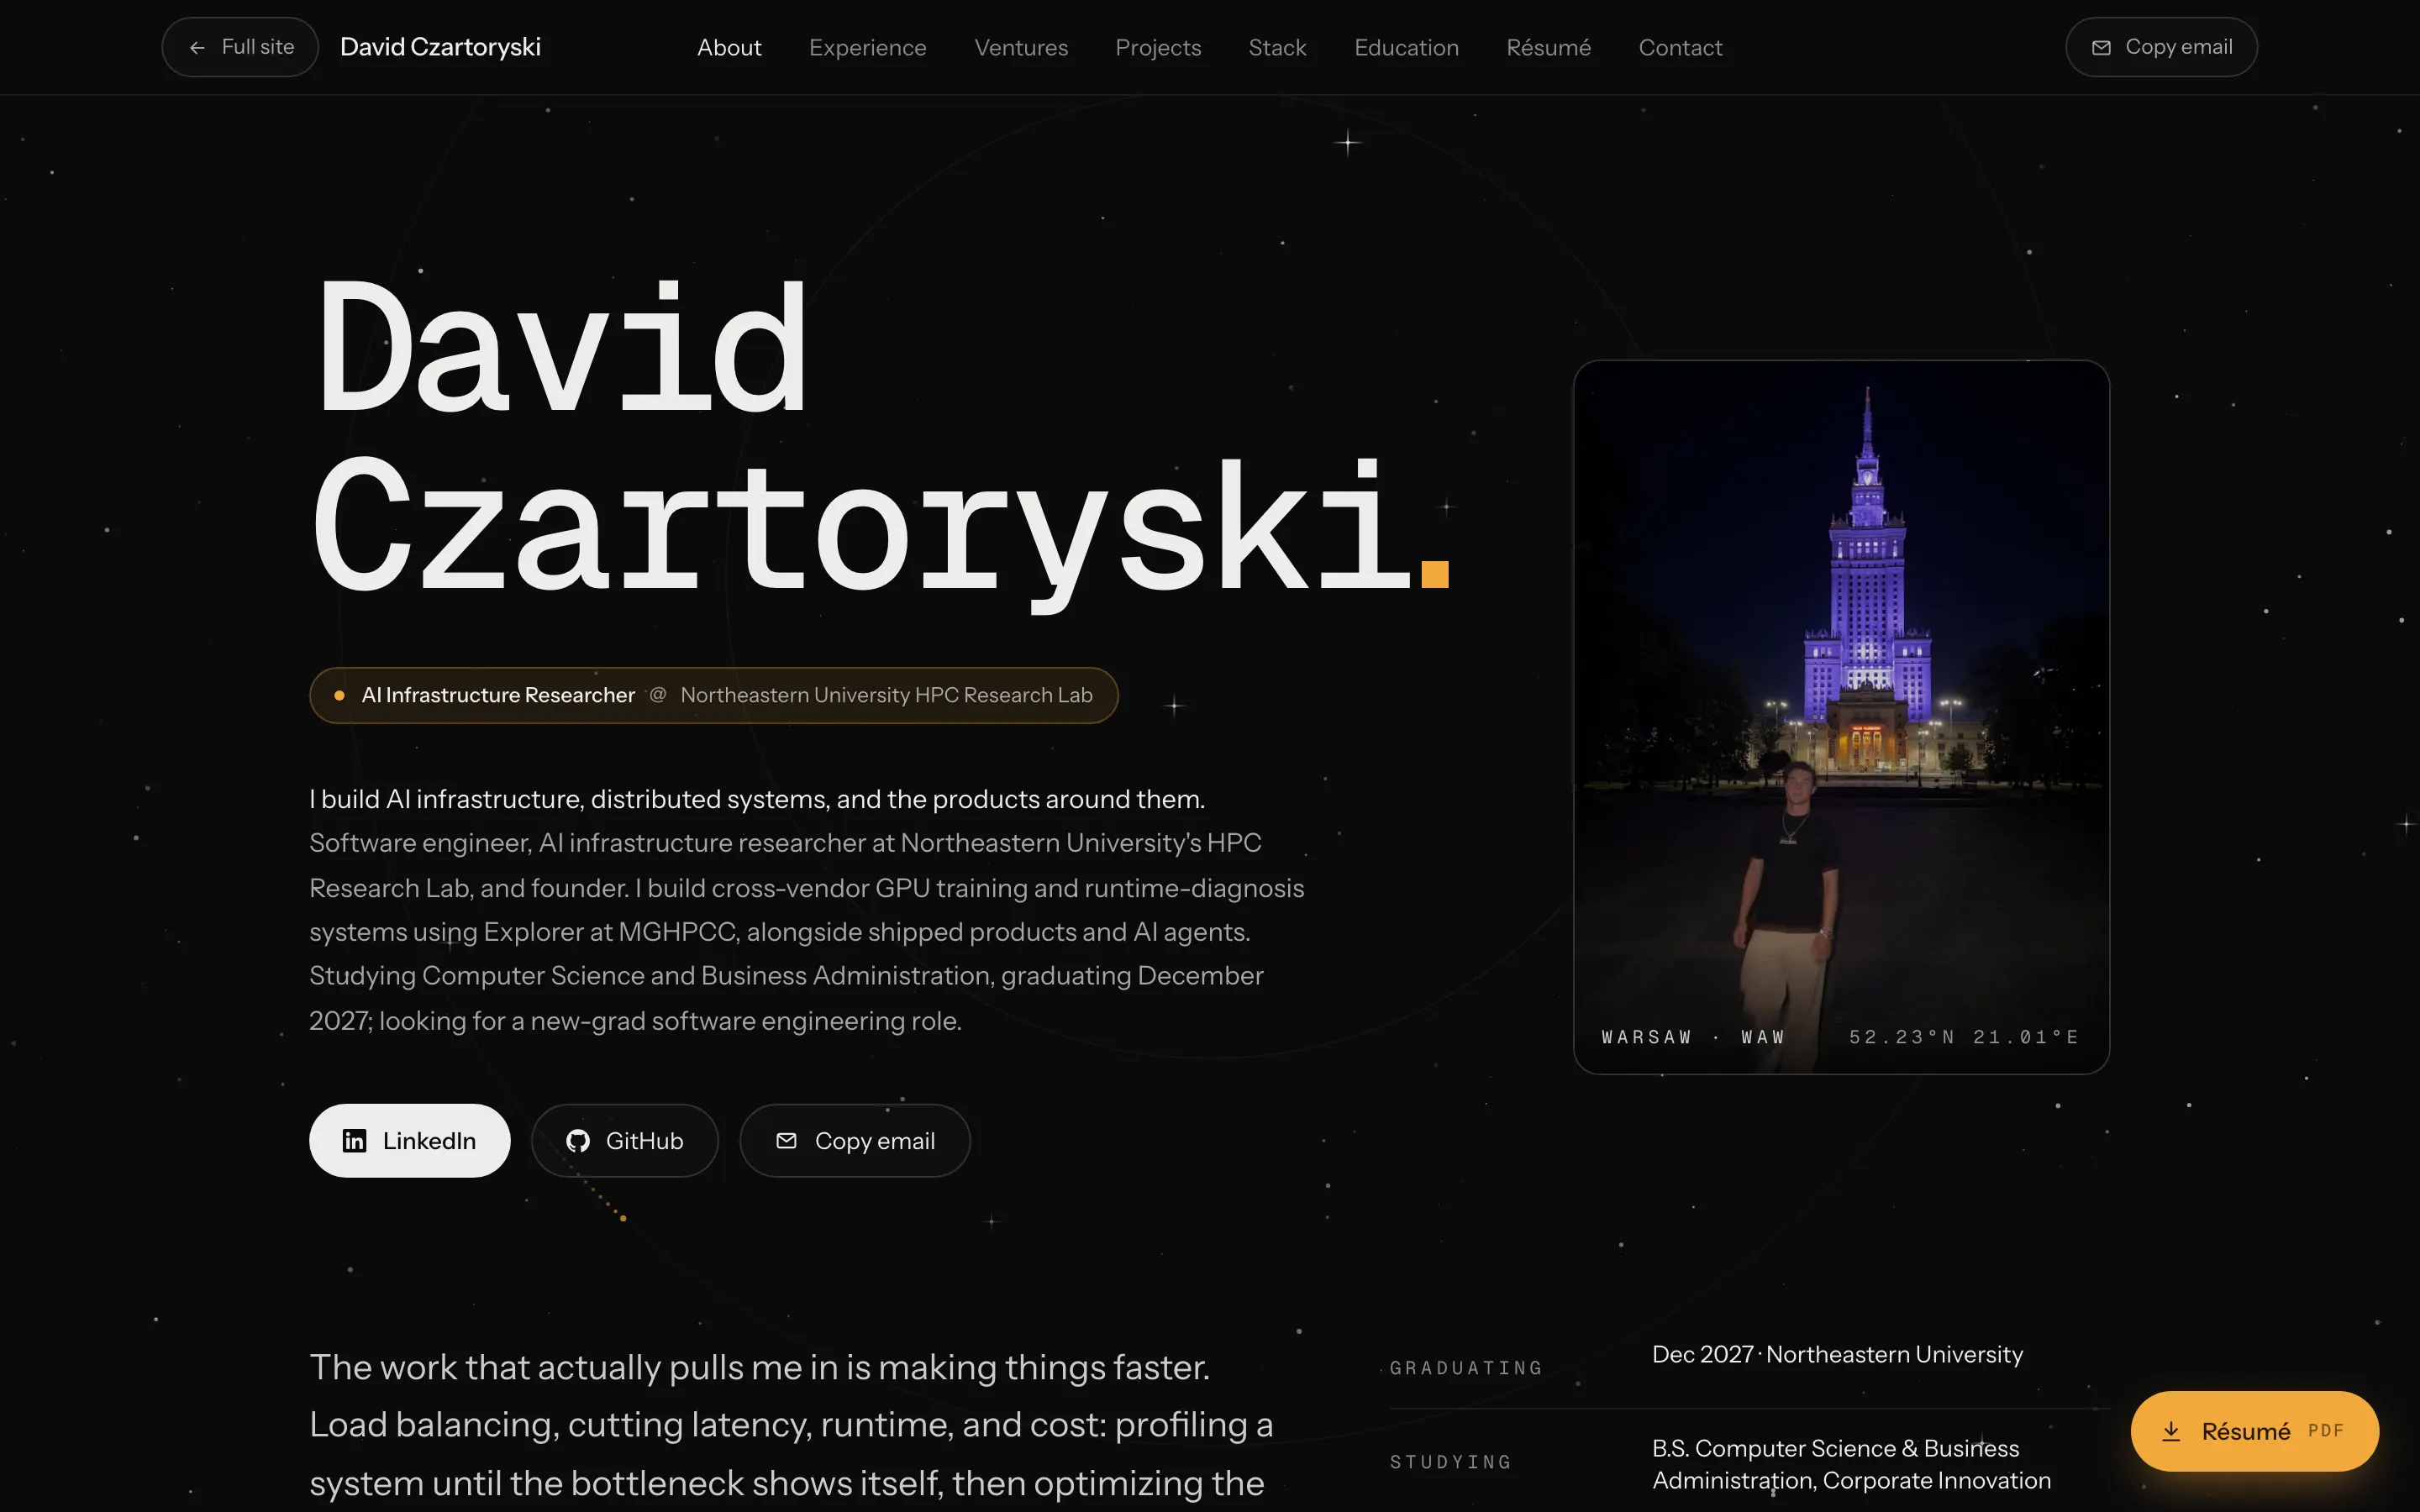This screenshot has height=1512, width=2420.
Task: Click the line starting I build AI infrastructure
Action: [757, 799]
